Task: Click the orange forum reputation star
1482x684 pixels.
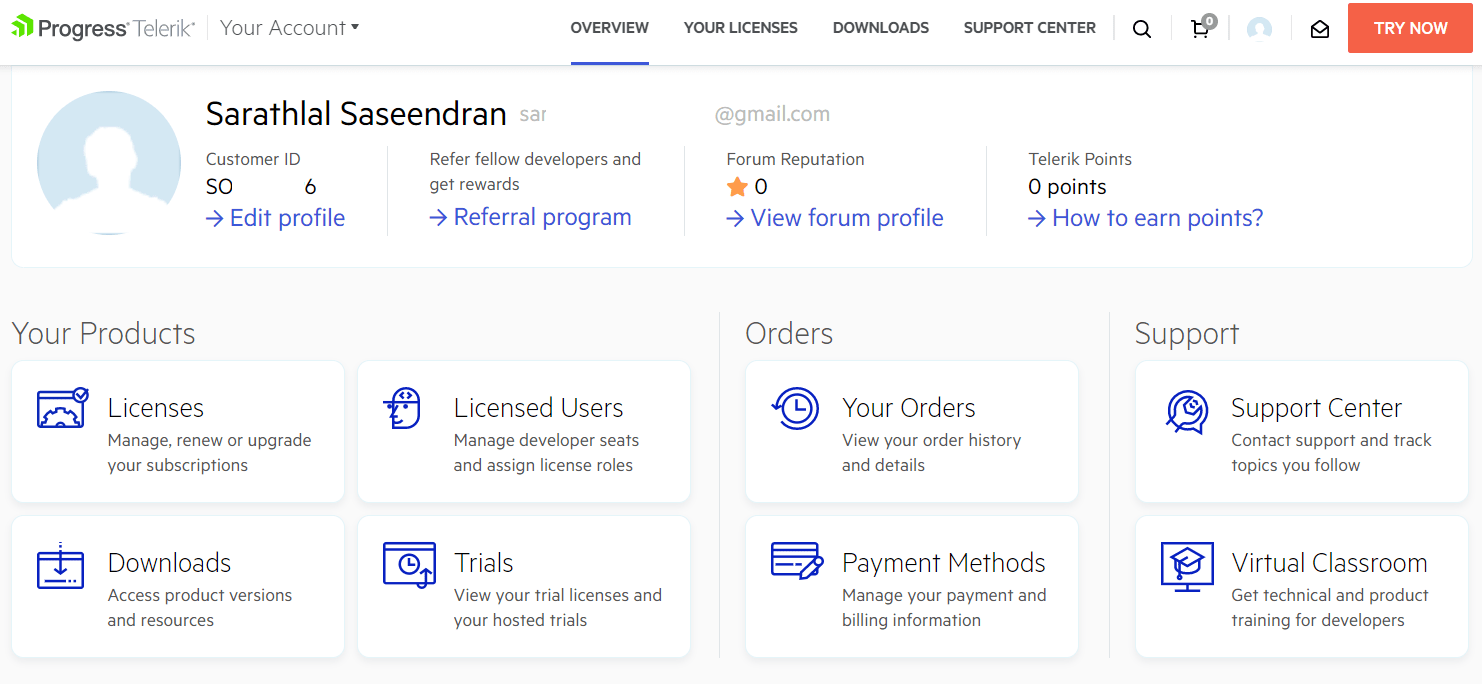Action: [x=737, y=186]
